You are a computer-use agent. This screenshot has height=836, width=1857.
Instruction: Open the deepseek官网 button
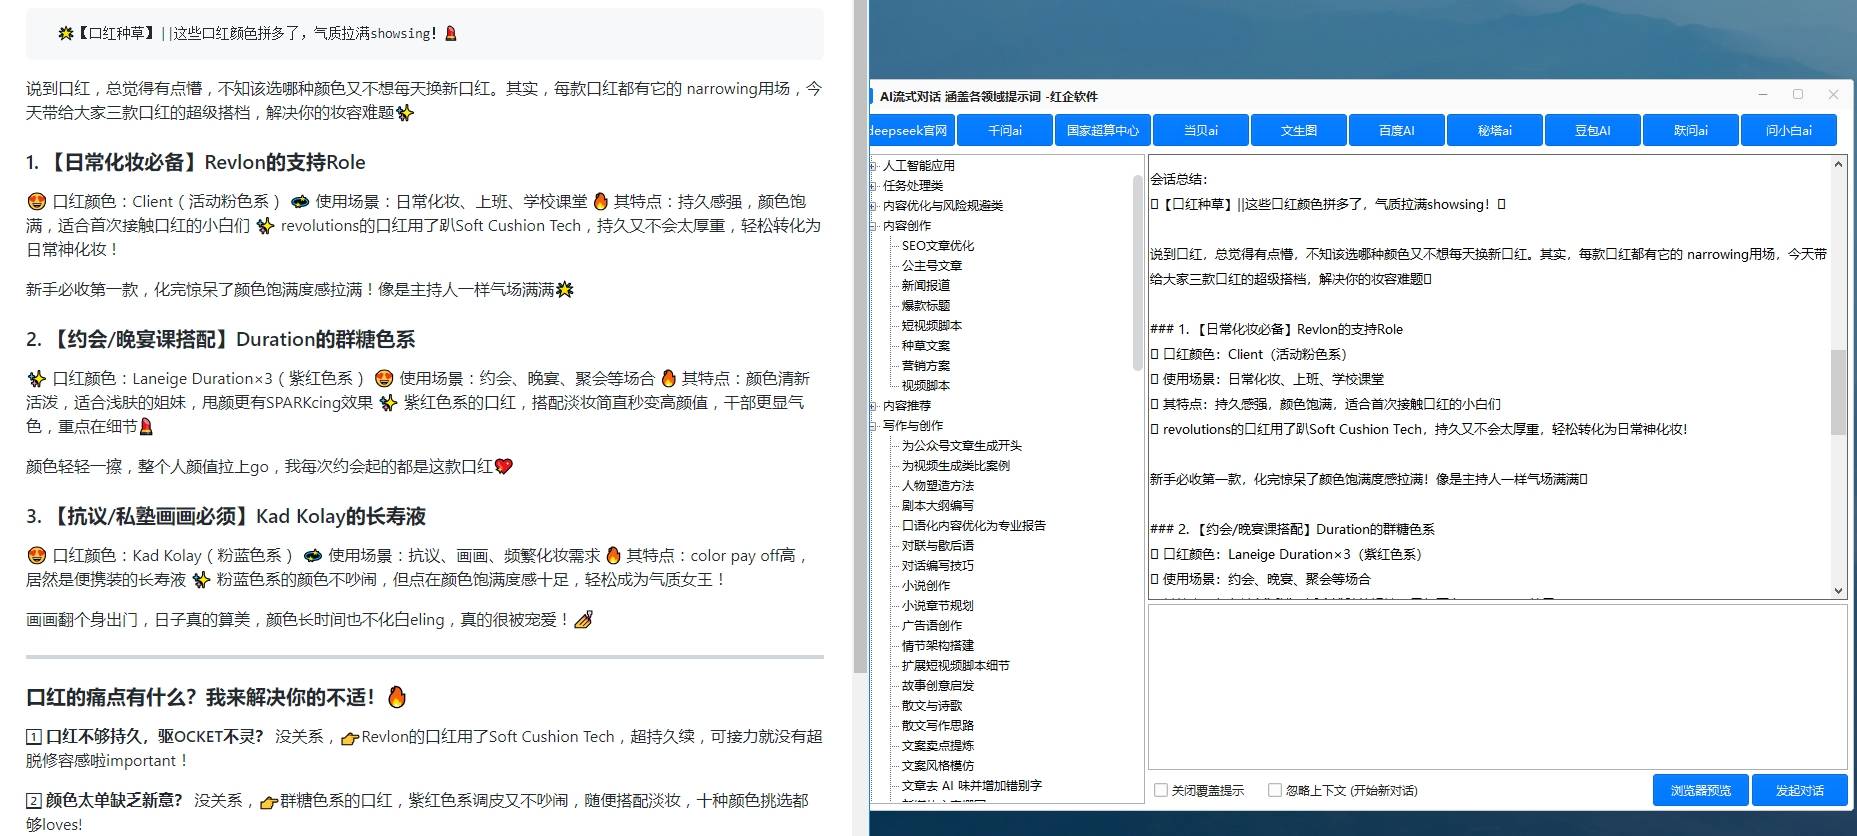coord(912,131)
